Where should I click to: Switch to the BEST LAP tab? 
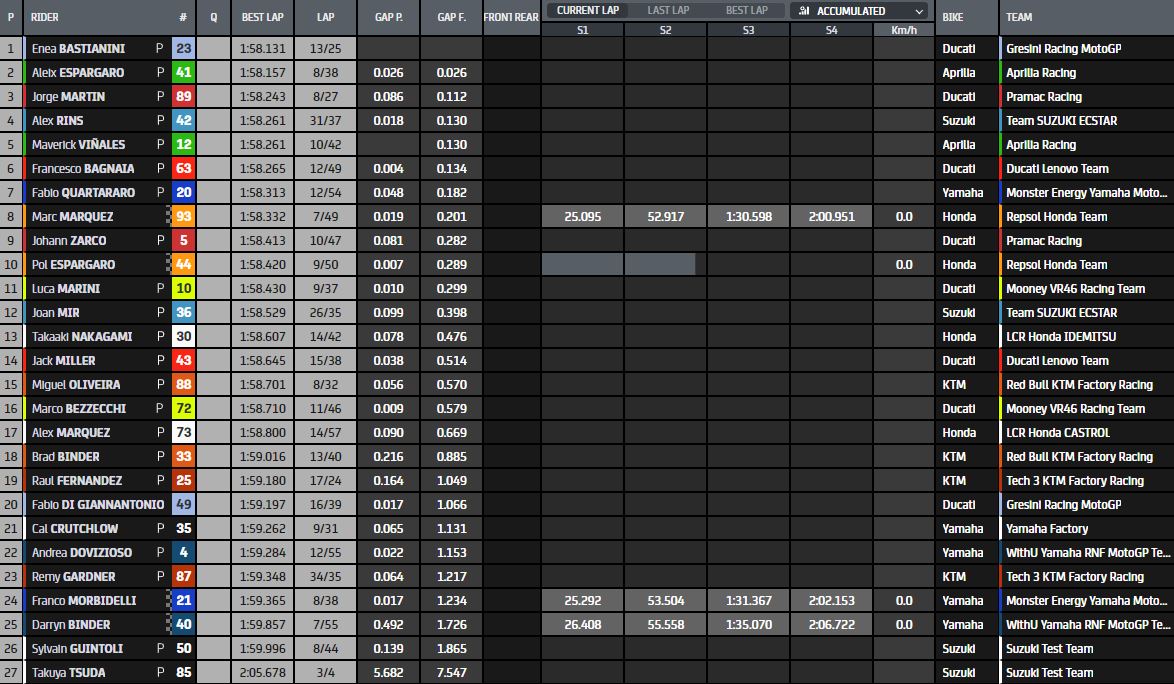pos(746,10)
